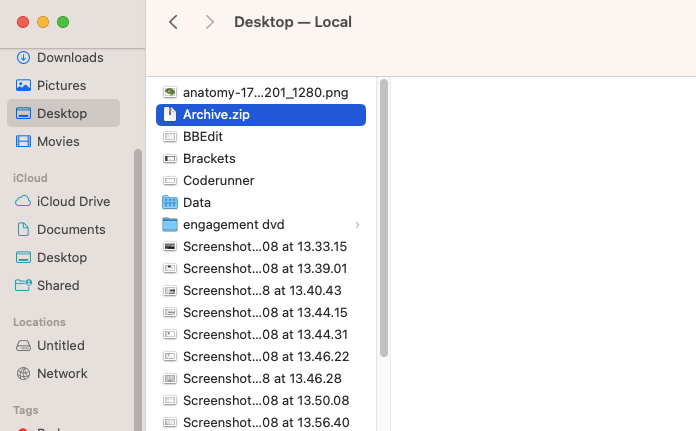This screenshot has width=696, height=431.
Task: Click icon of Screenshot at 13.33.15
Action: [x=170, y=246]
